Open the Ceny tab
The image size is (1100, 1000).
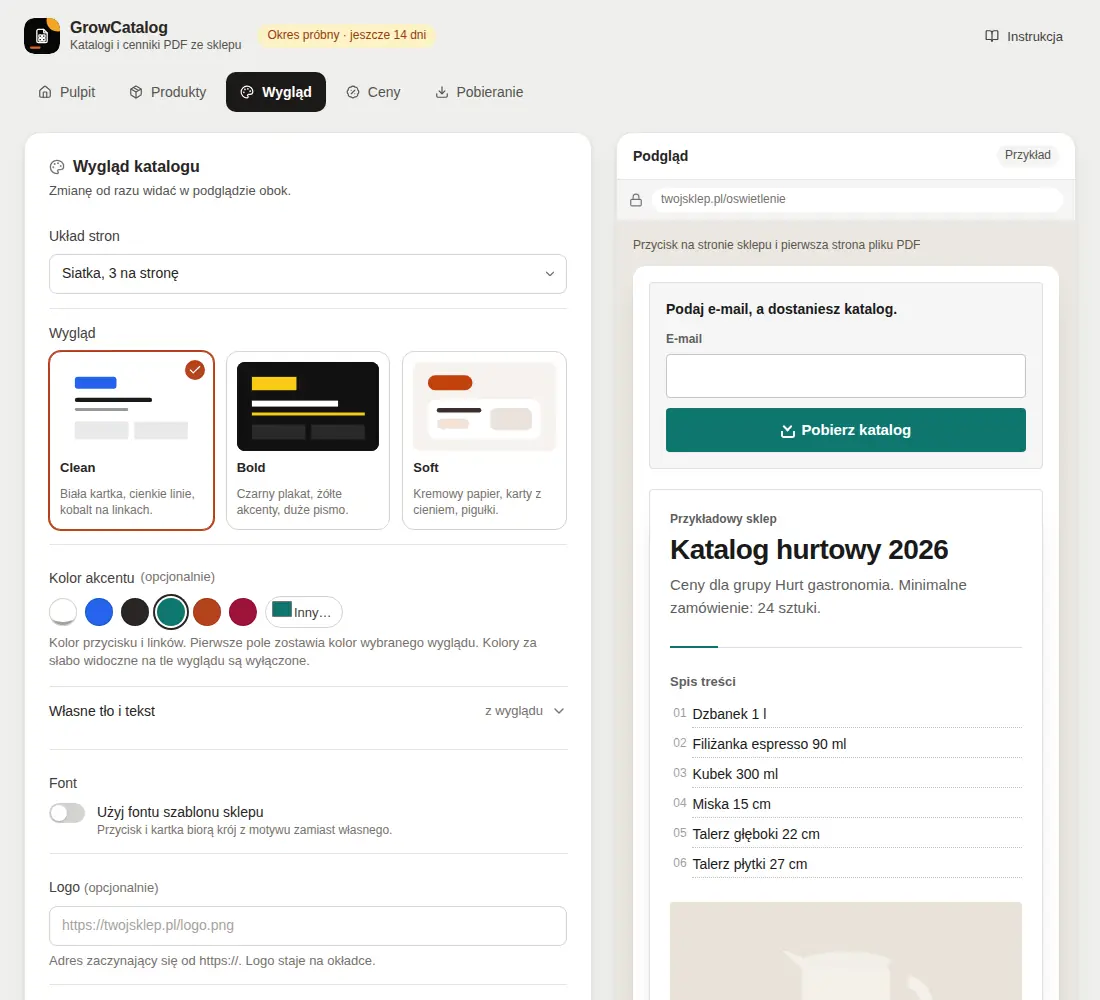373,92
